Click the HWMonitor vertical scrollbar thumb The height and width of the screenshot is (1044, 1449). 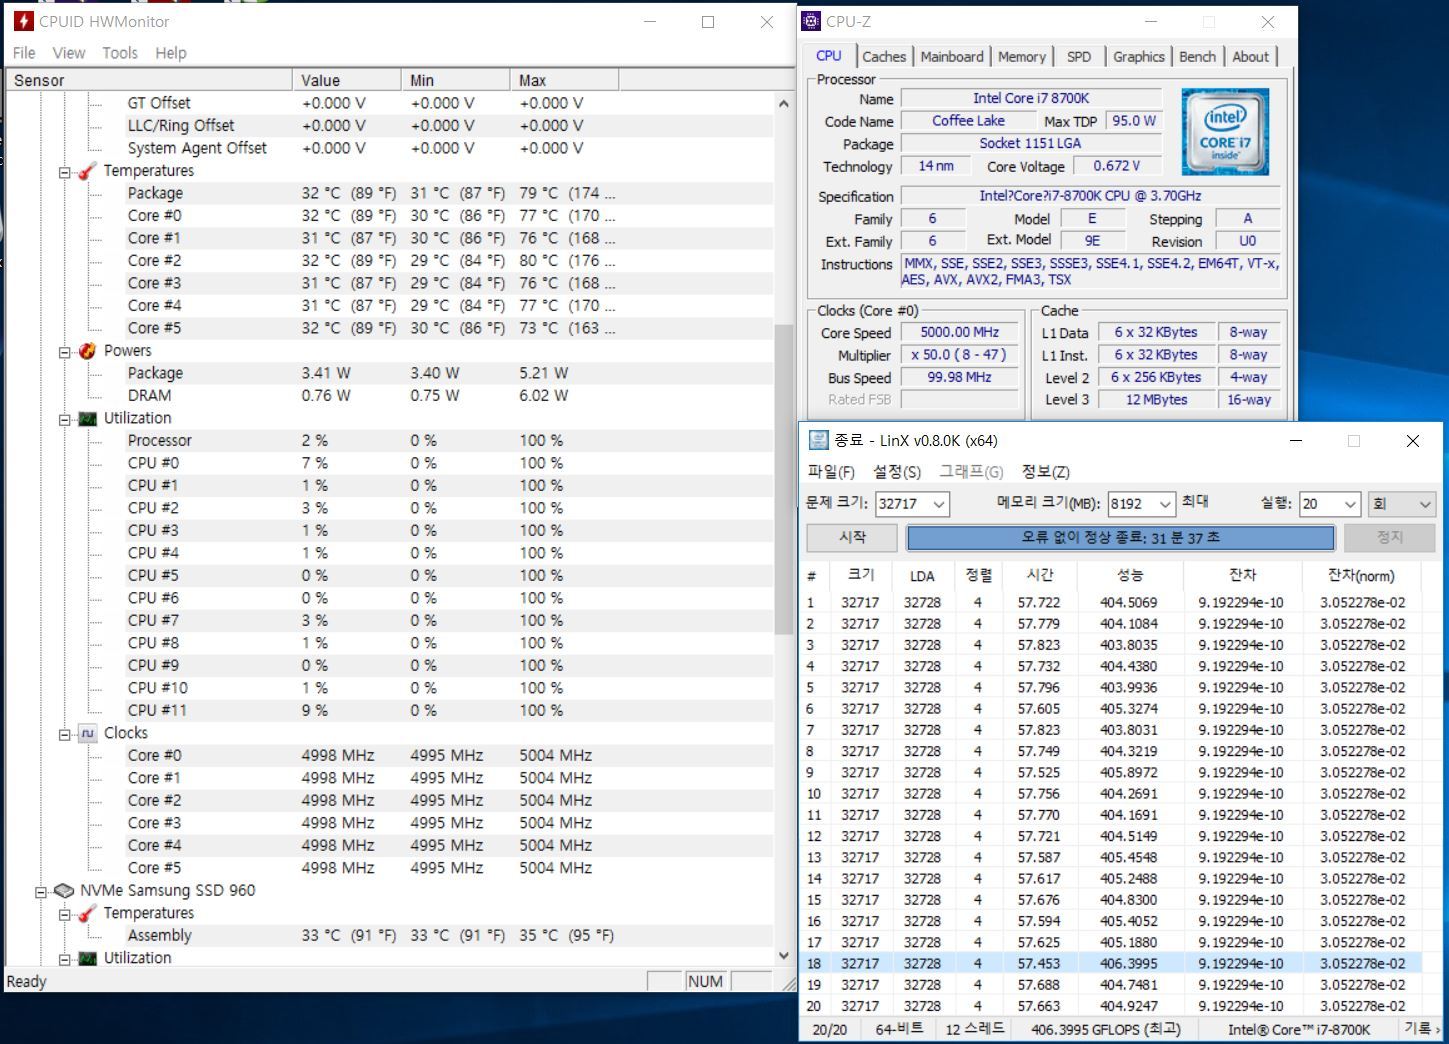coord(784,479)
